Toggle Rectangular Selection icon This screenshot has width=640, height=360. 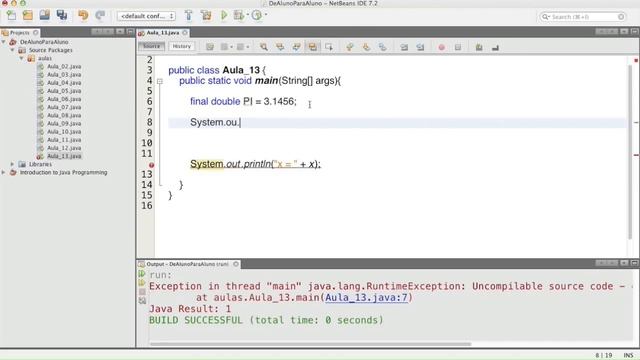tap(329, 47)
